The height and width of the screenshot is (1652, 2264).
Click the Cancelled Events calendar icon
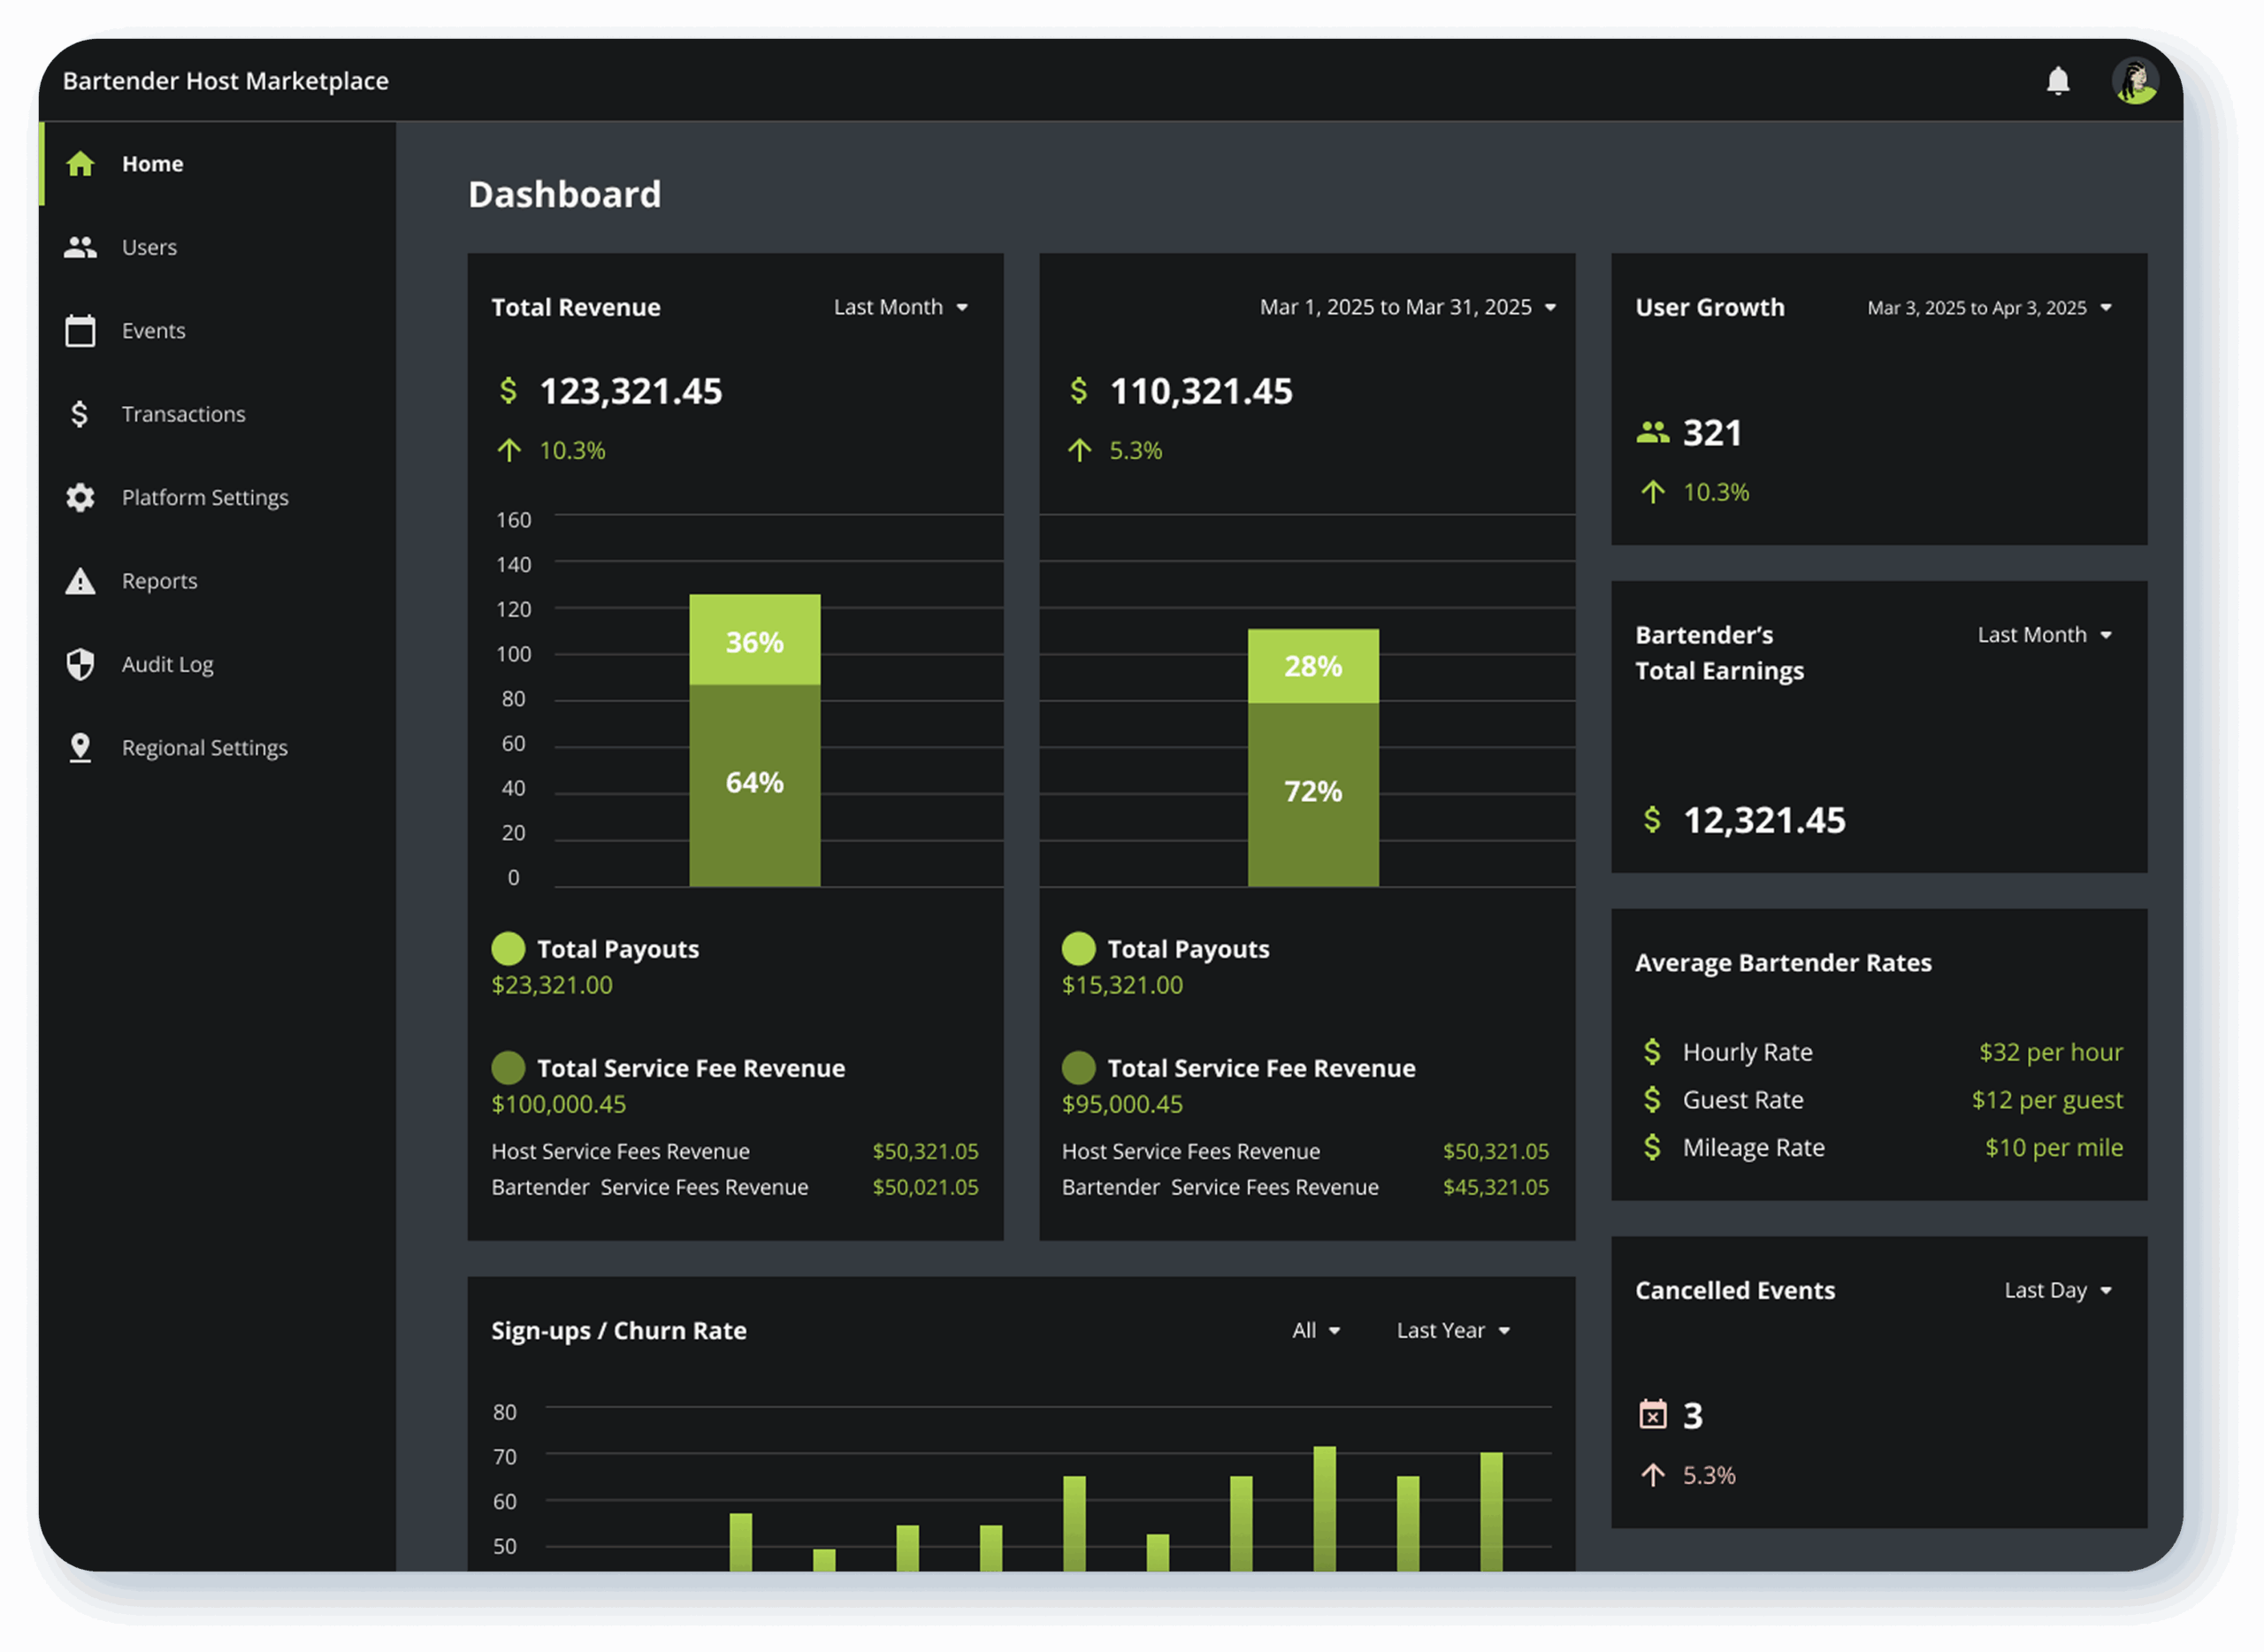pos(1652,1414)
